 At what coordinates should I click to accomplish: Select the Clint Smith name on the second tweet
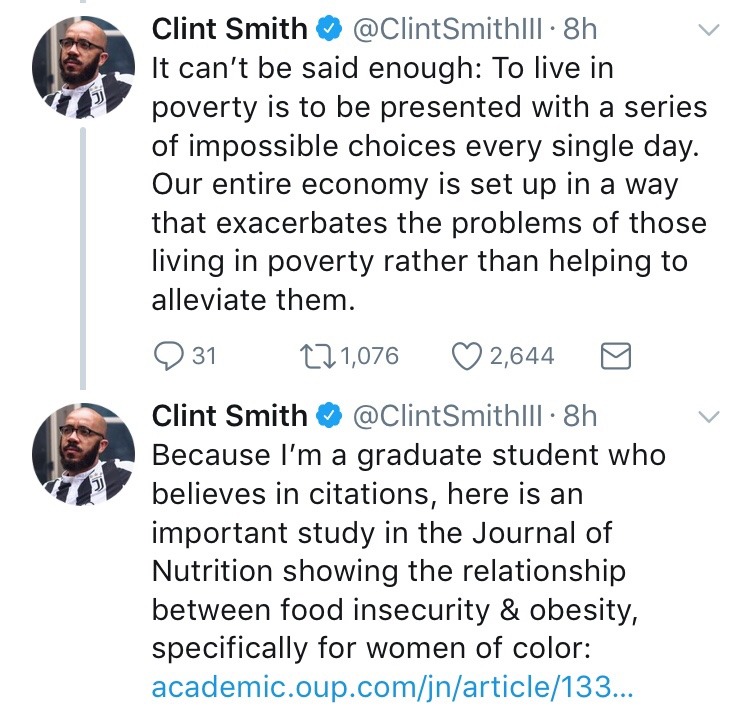tap(229, 415)
